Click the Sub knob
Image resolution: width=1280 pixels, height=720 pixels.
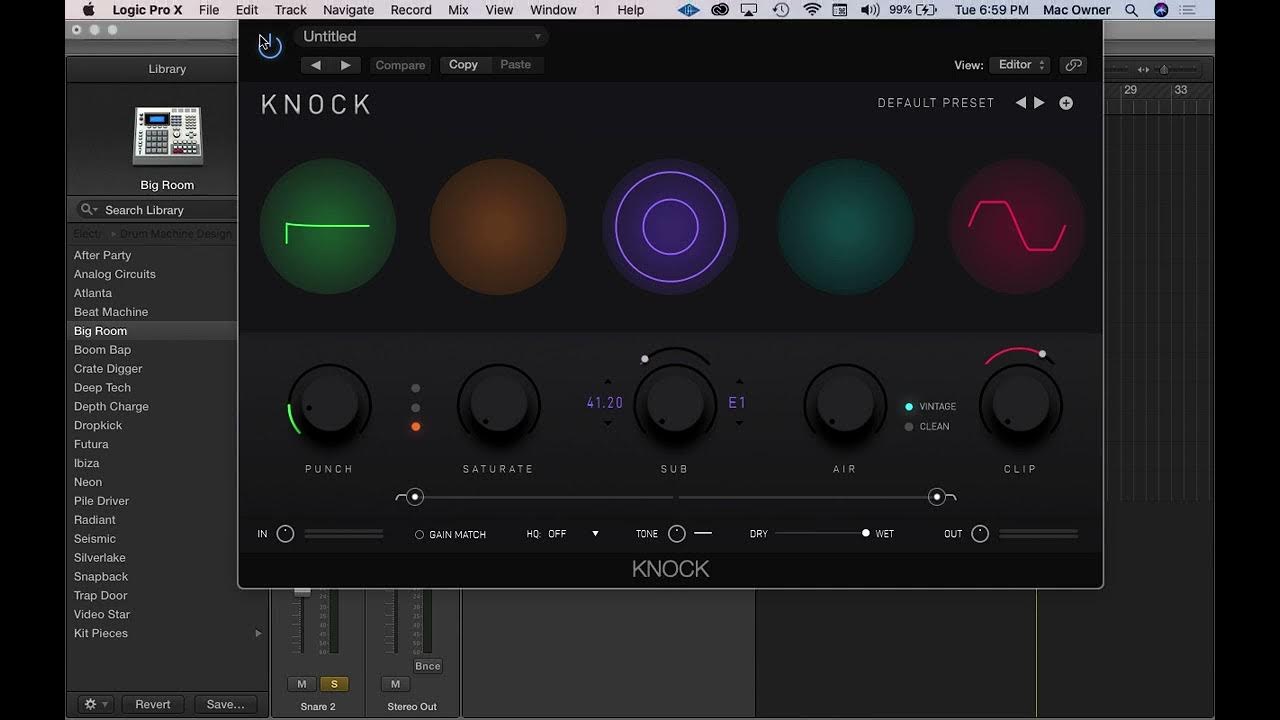click(675, 406)
